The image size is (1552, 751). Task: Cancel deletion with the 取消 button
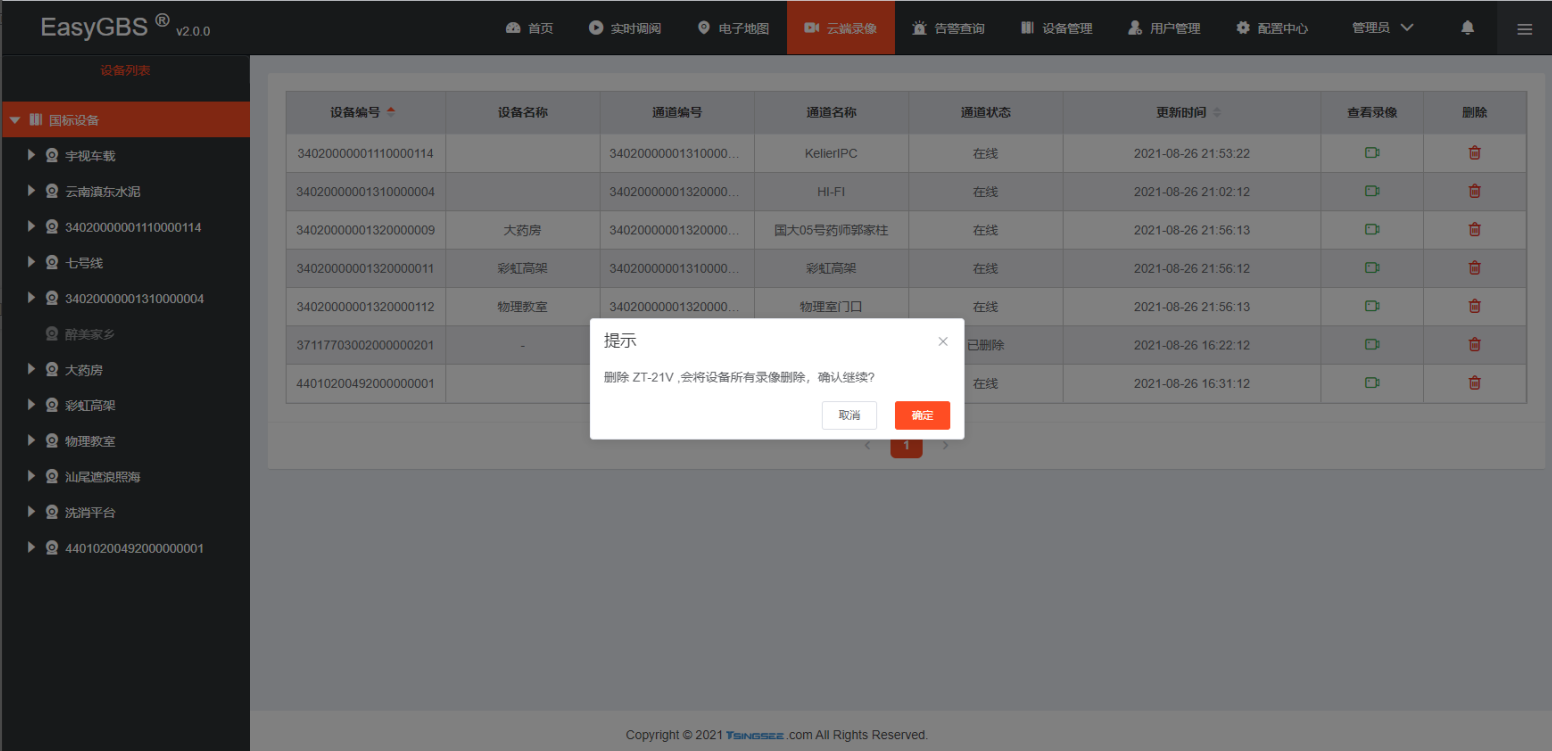click(849, 415)
